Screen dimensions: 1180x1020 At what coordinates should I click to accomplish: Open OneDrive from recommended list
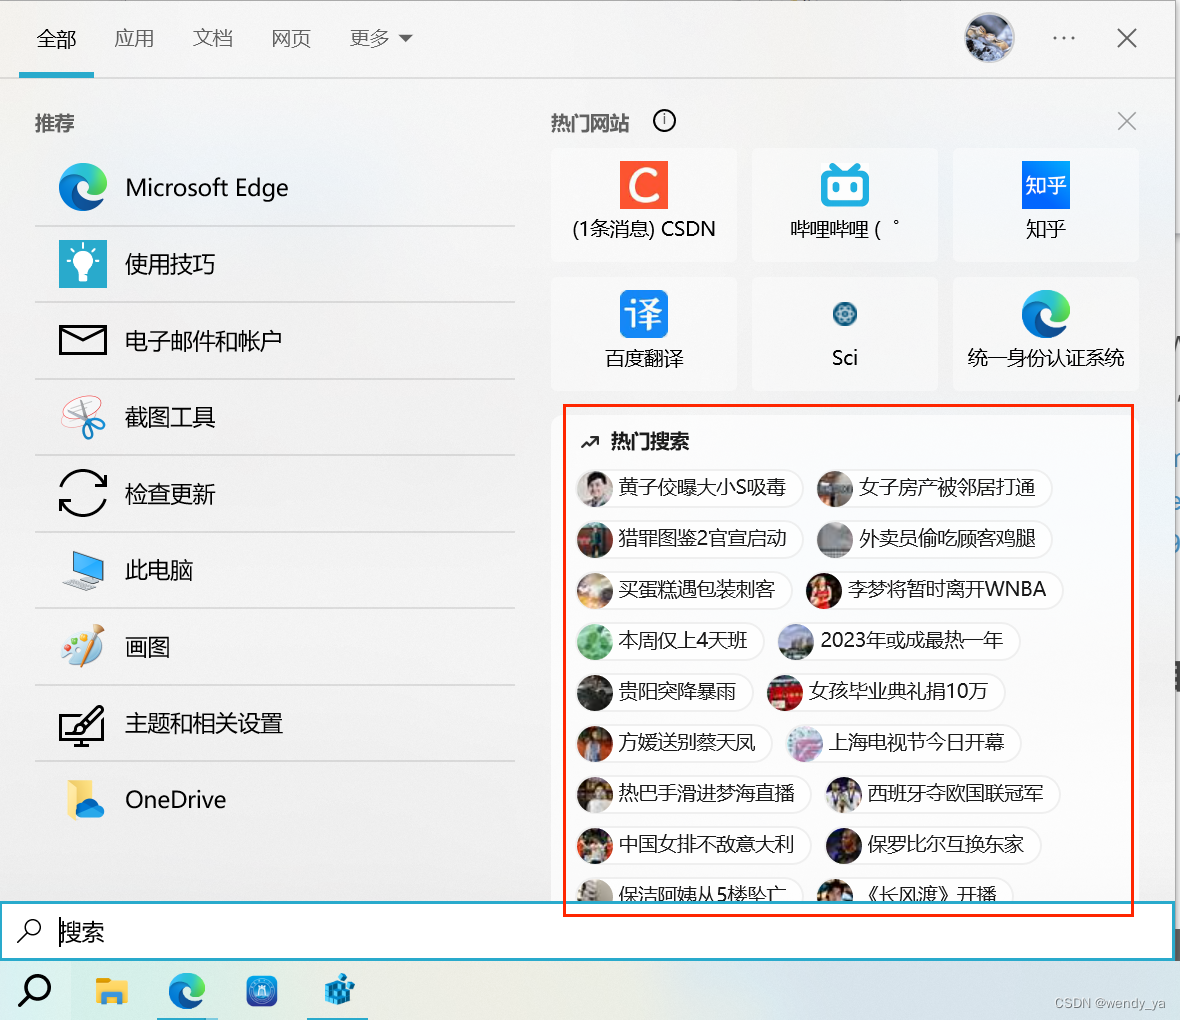275,799
